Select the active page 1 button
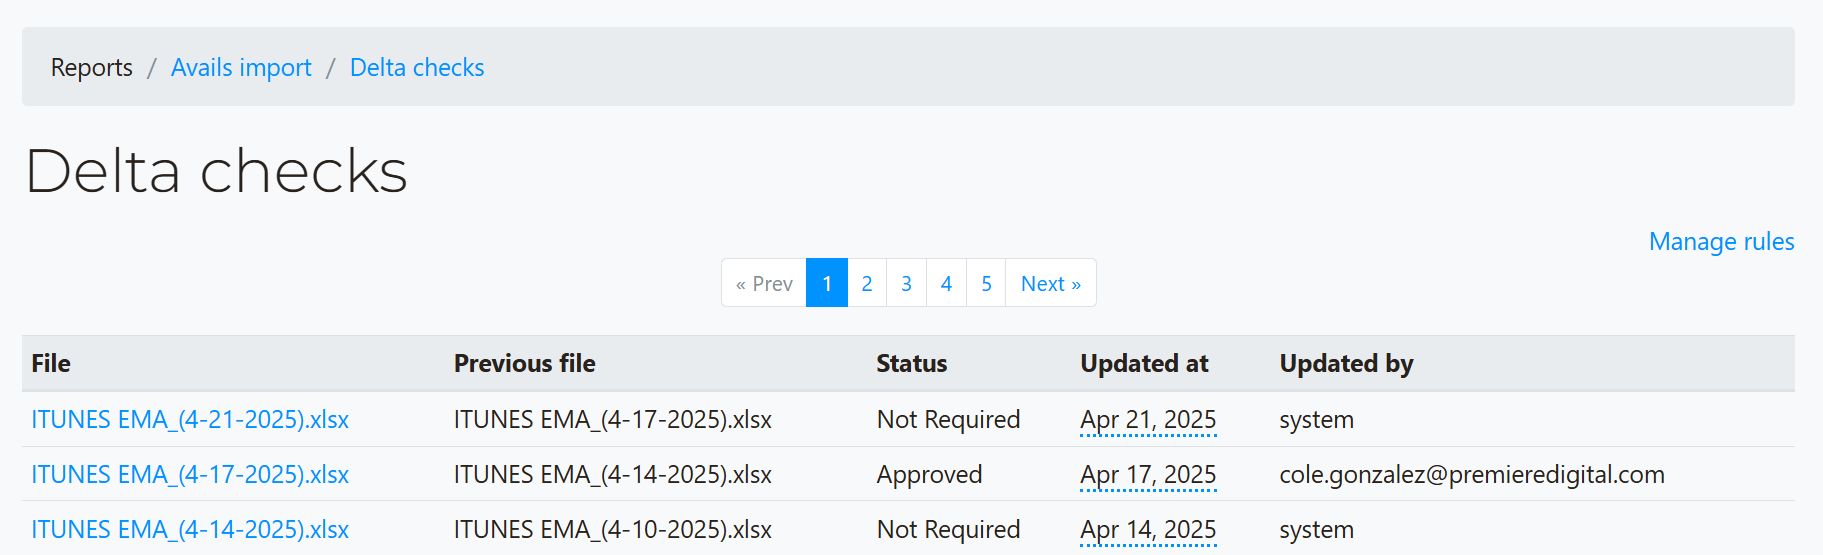Screen dimensions: 1823x555 (827, 283)
